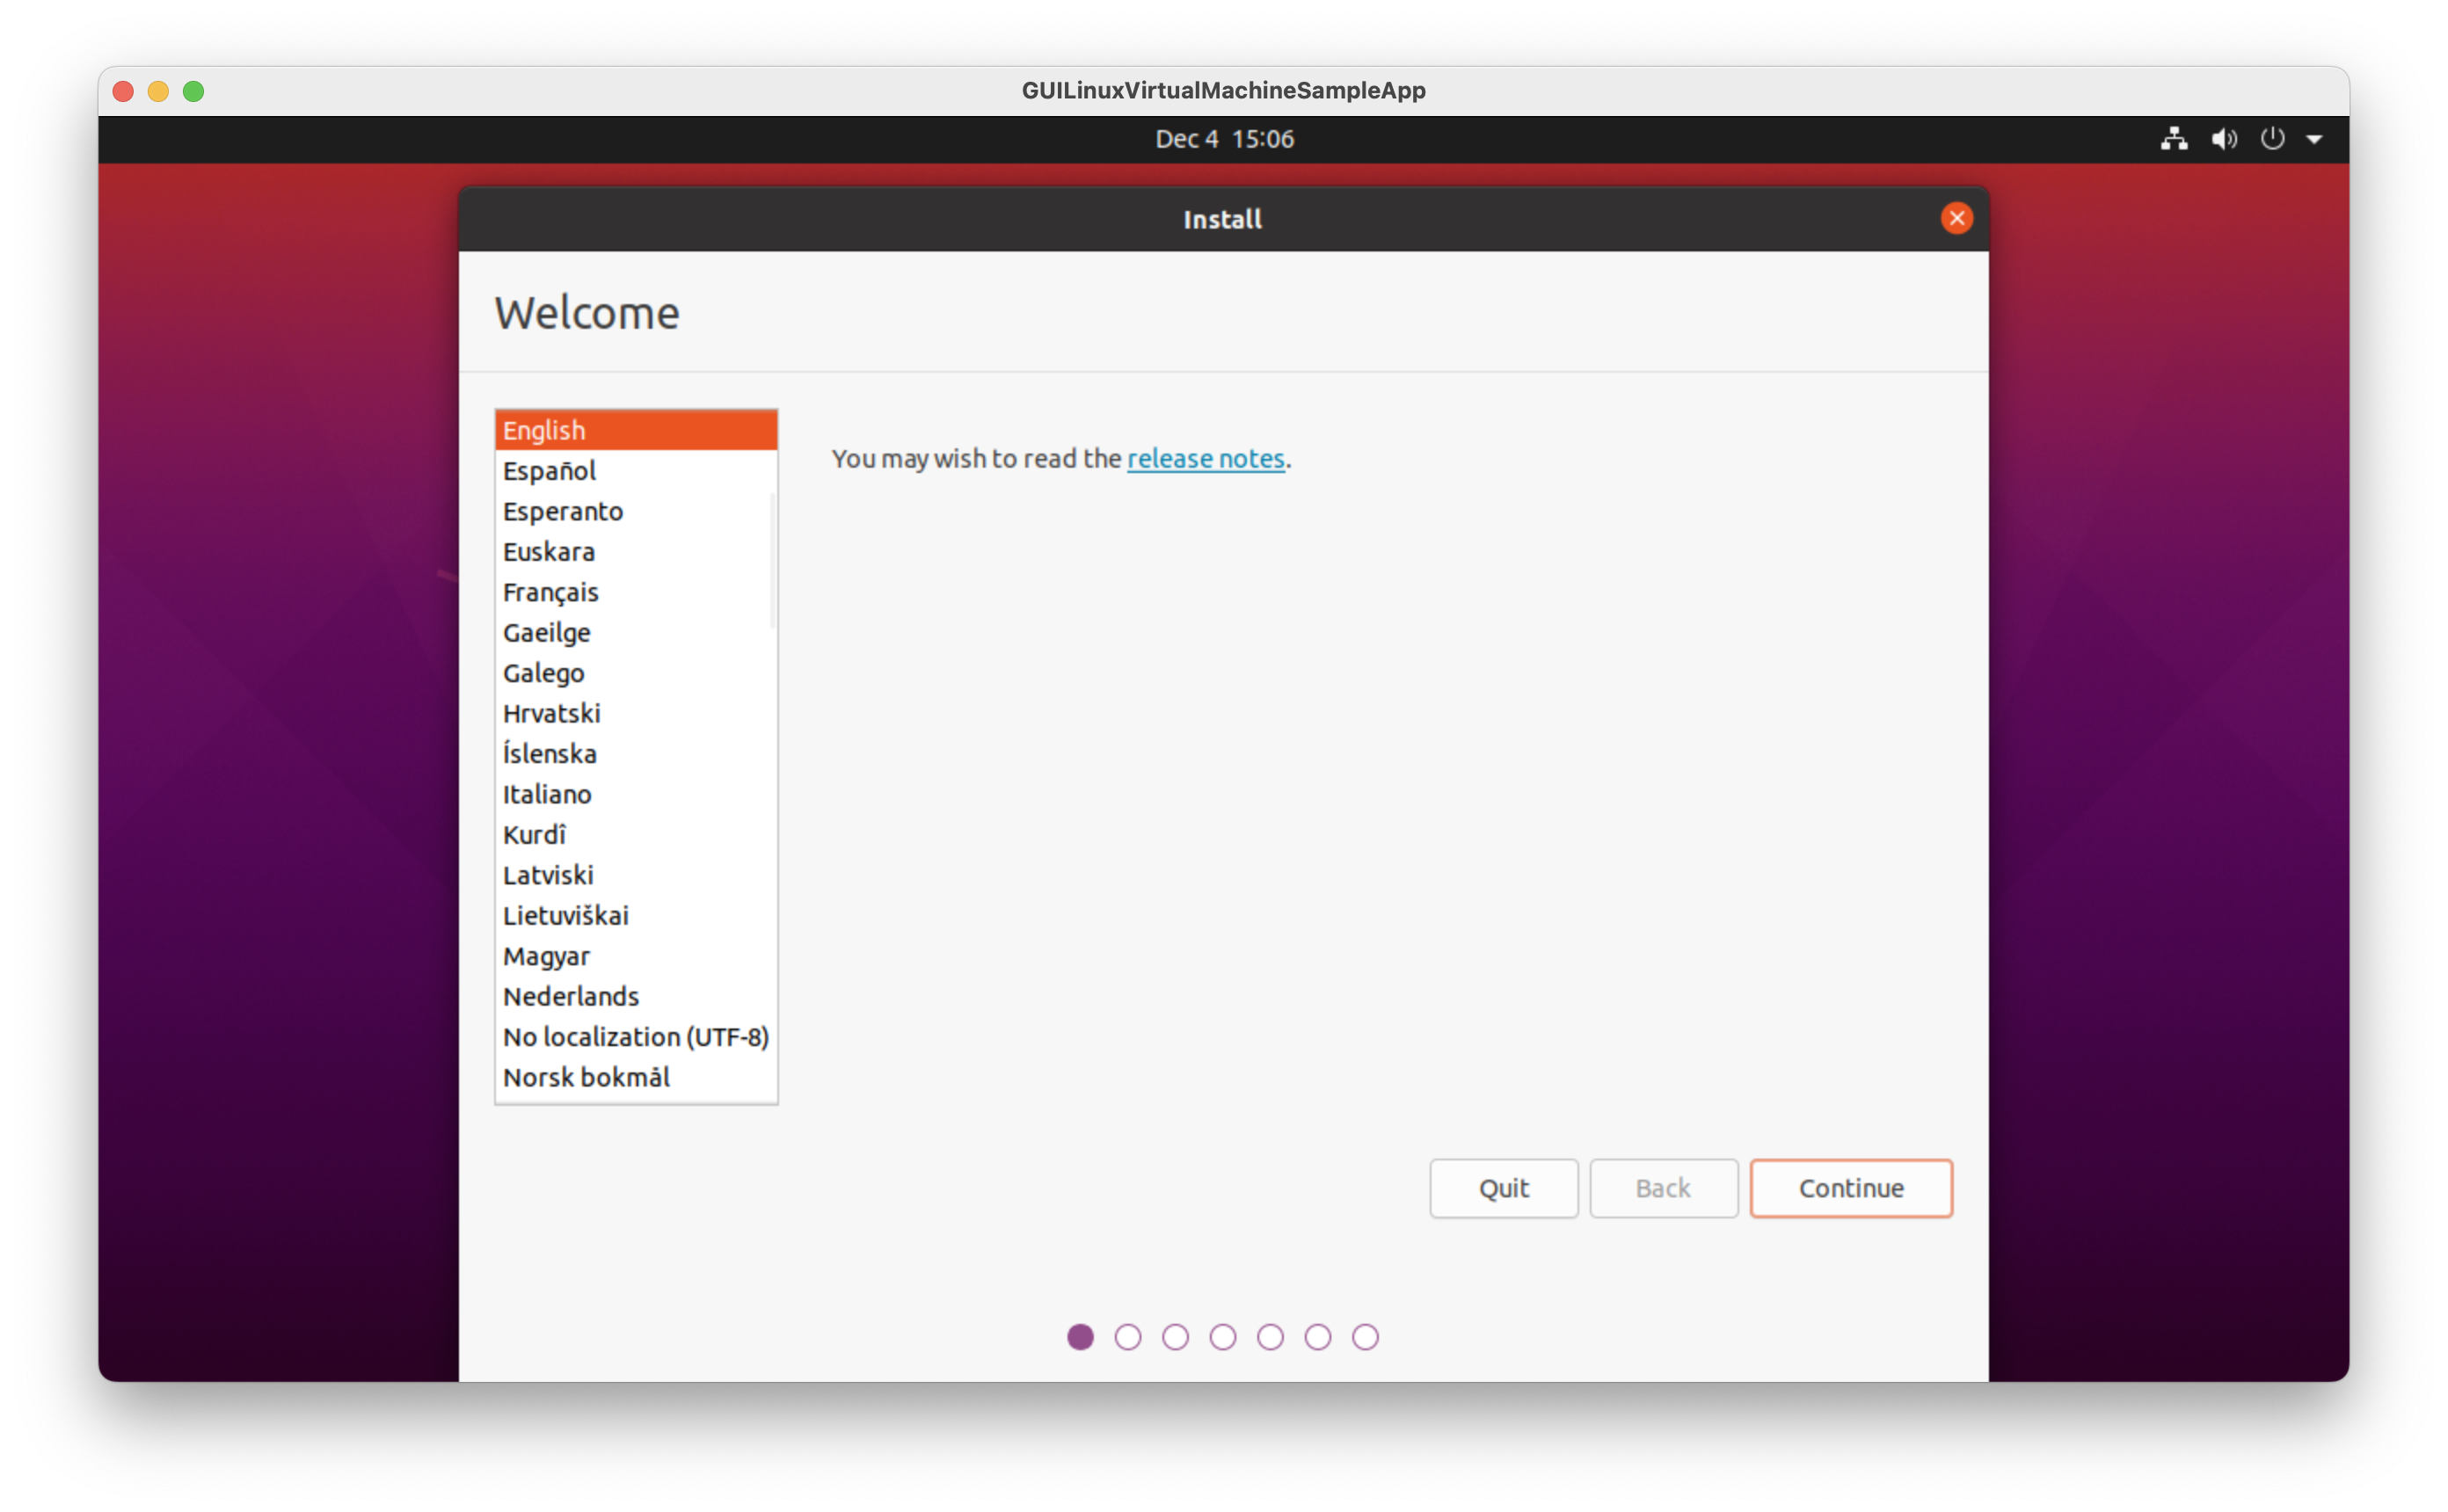Viewport: 2448px width, 1512px height.
Task: Select Euskara language
Action: click(636, 551)
